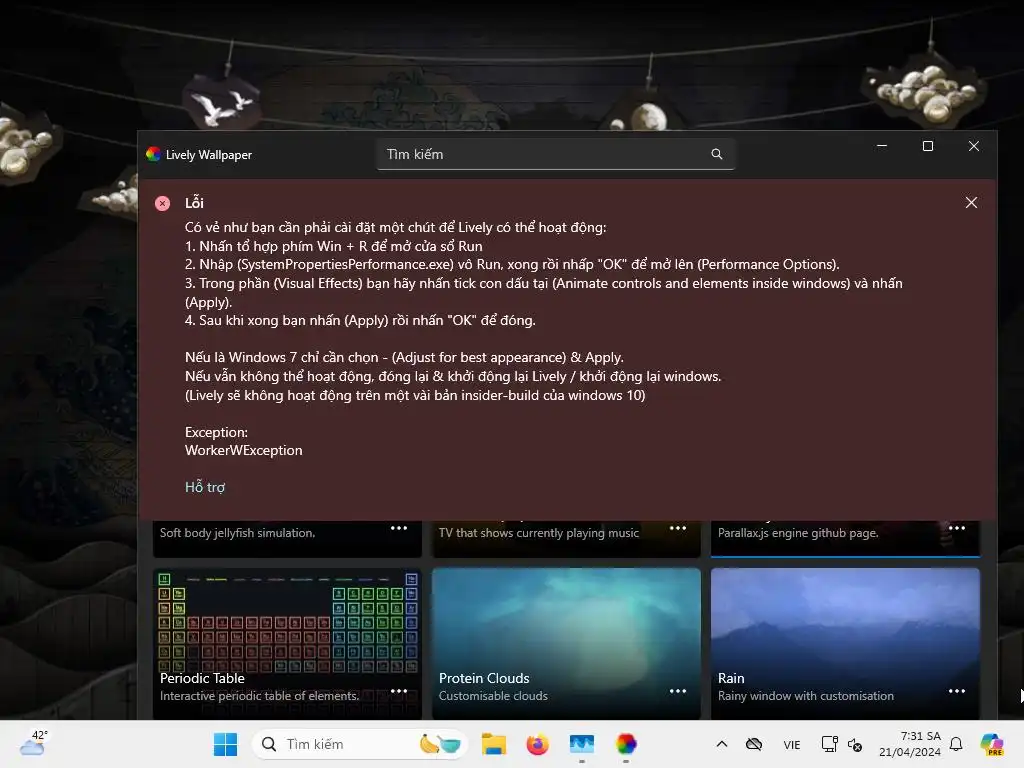
Task: Click the TV that shows currently playing music text
Action: (x=539, y=533)
